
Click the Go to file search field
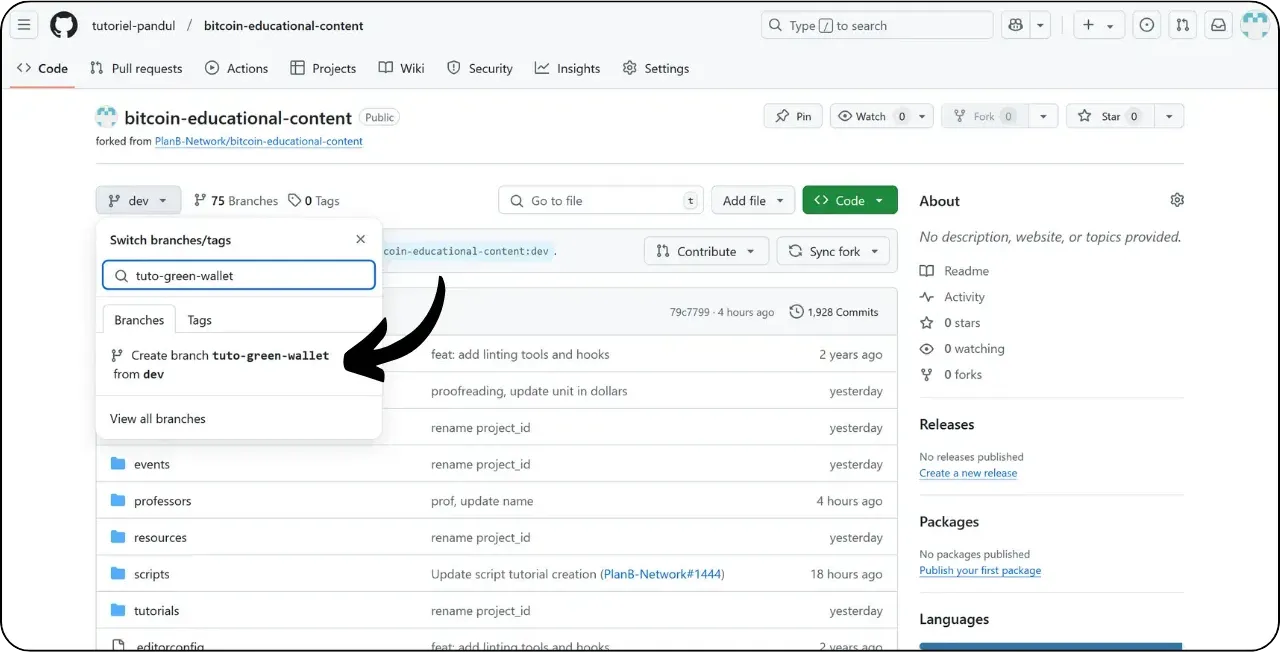coord(600,199)
